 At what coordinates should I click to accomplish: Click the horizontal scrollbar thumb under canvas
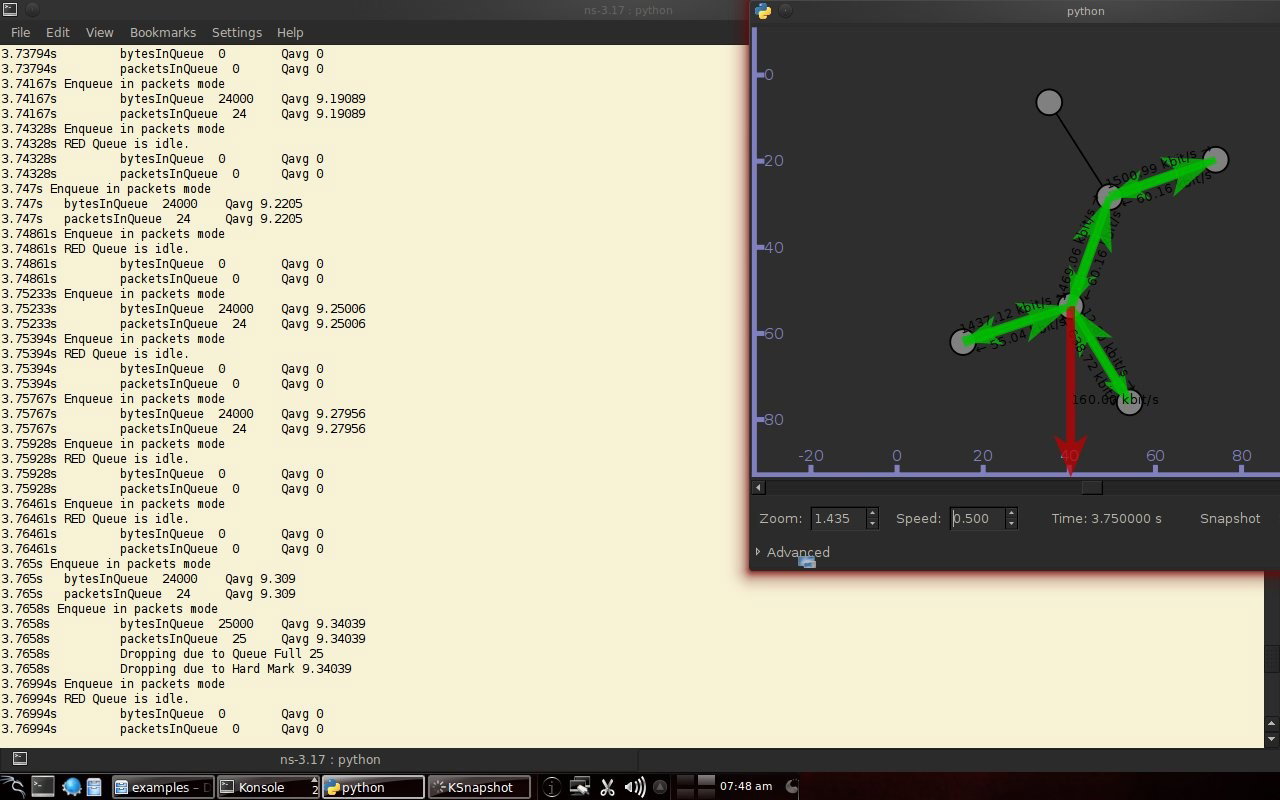(1092, 487)
